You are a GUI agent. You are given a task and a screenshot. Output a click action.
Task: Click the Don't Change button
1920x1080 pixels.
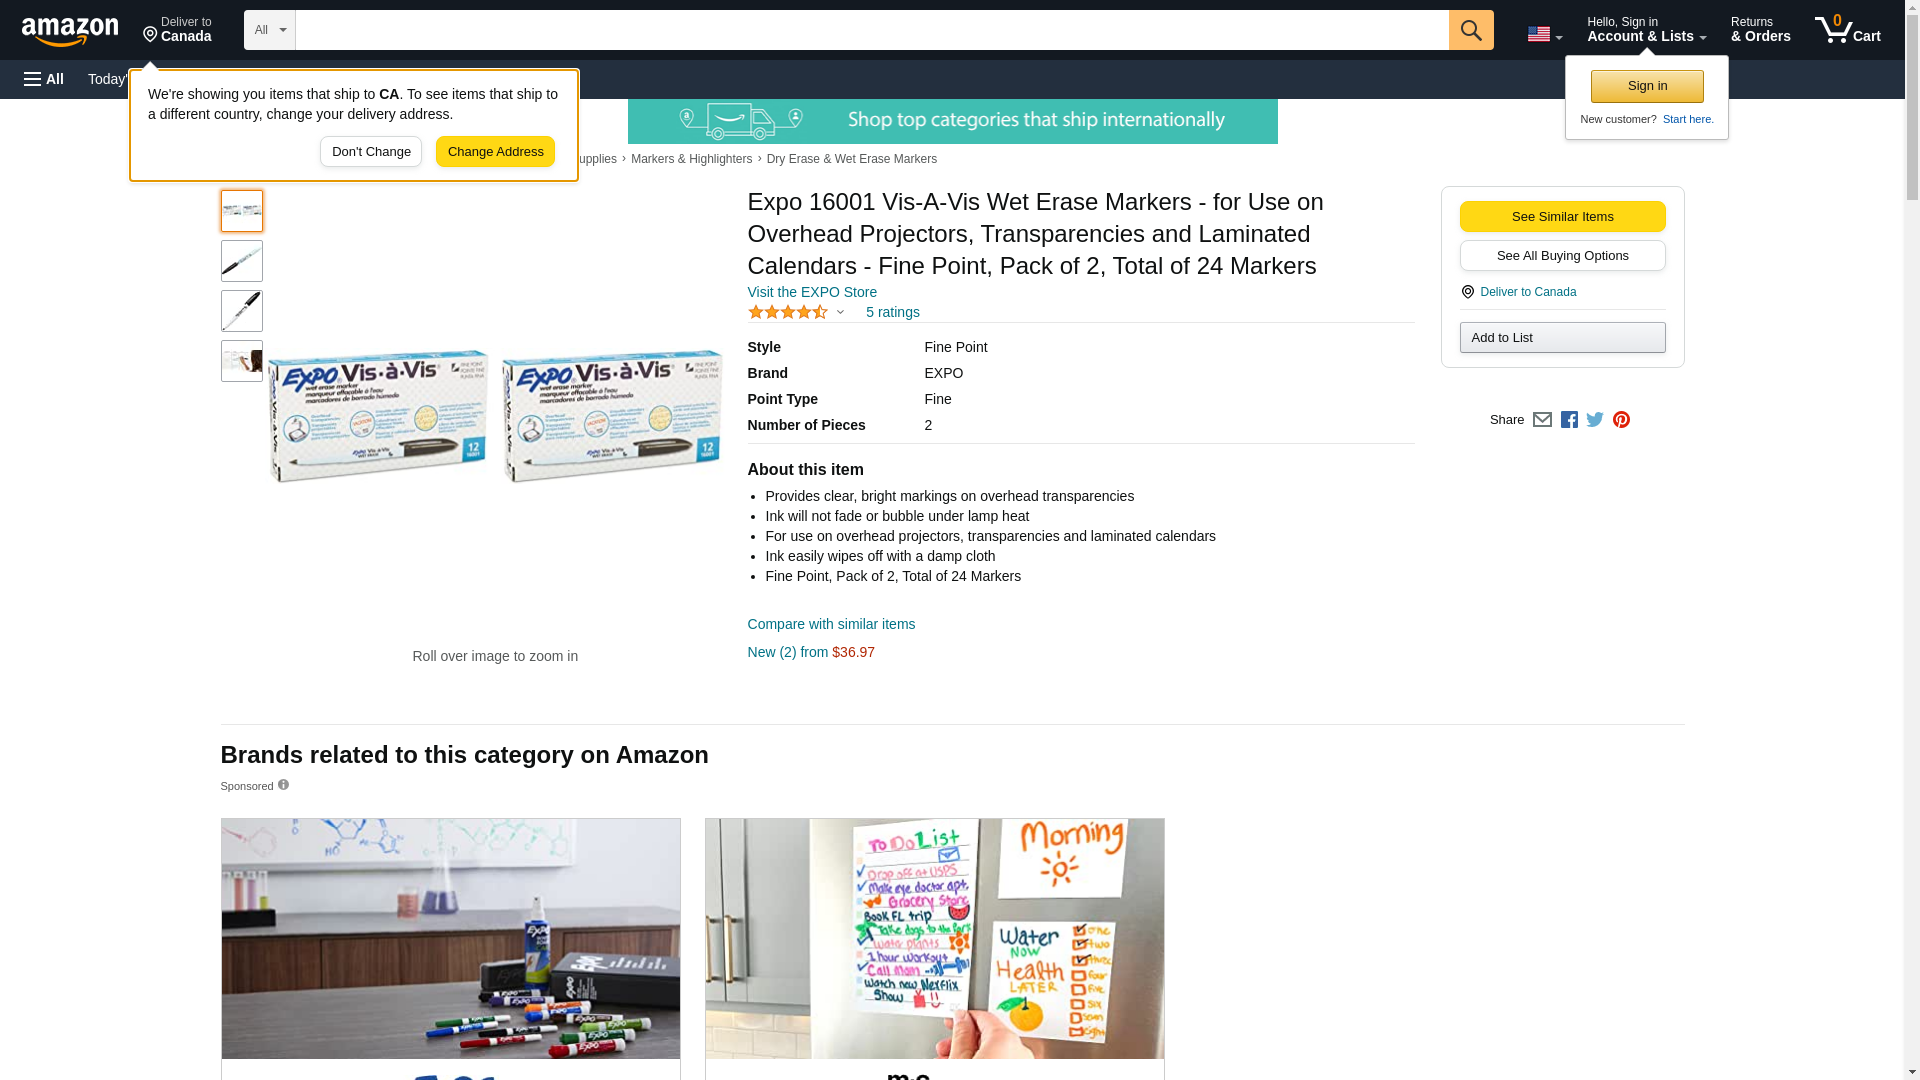point(371,152)
